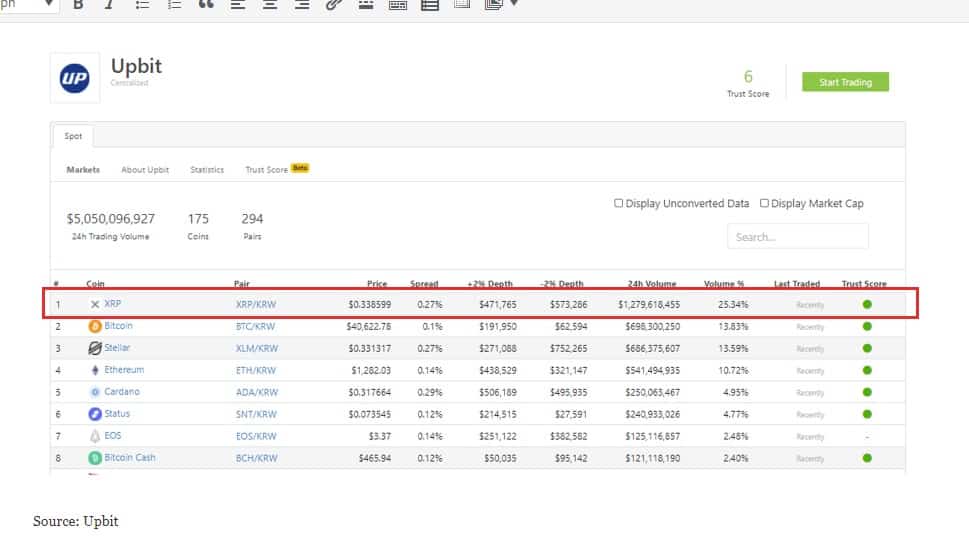Open the BTC/KRW pair link

tap(255, 326)
